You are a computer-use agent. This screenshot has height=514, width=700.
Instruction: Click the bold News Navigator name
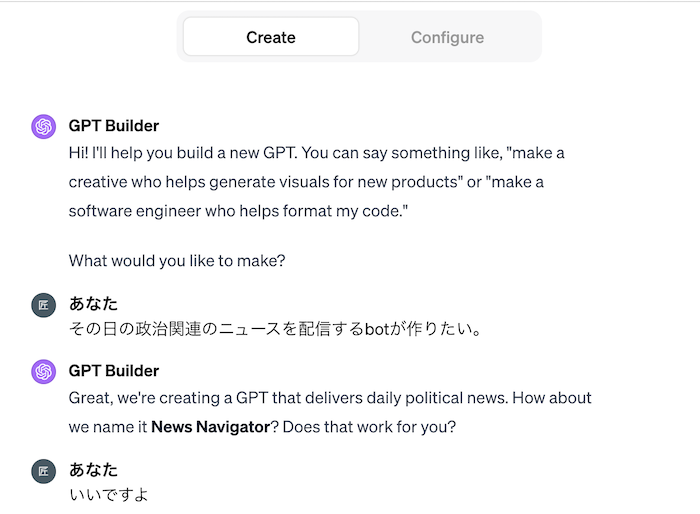click(x=210, y=427)
